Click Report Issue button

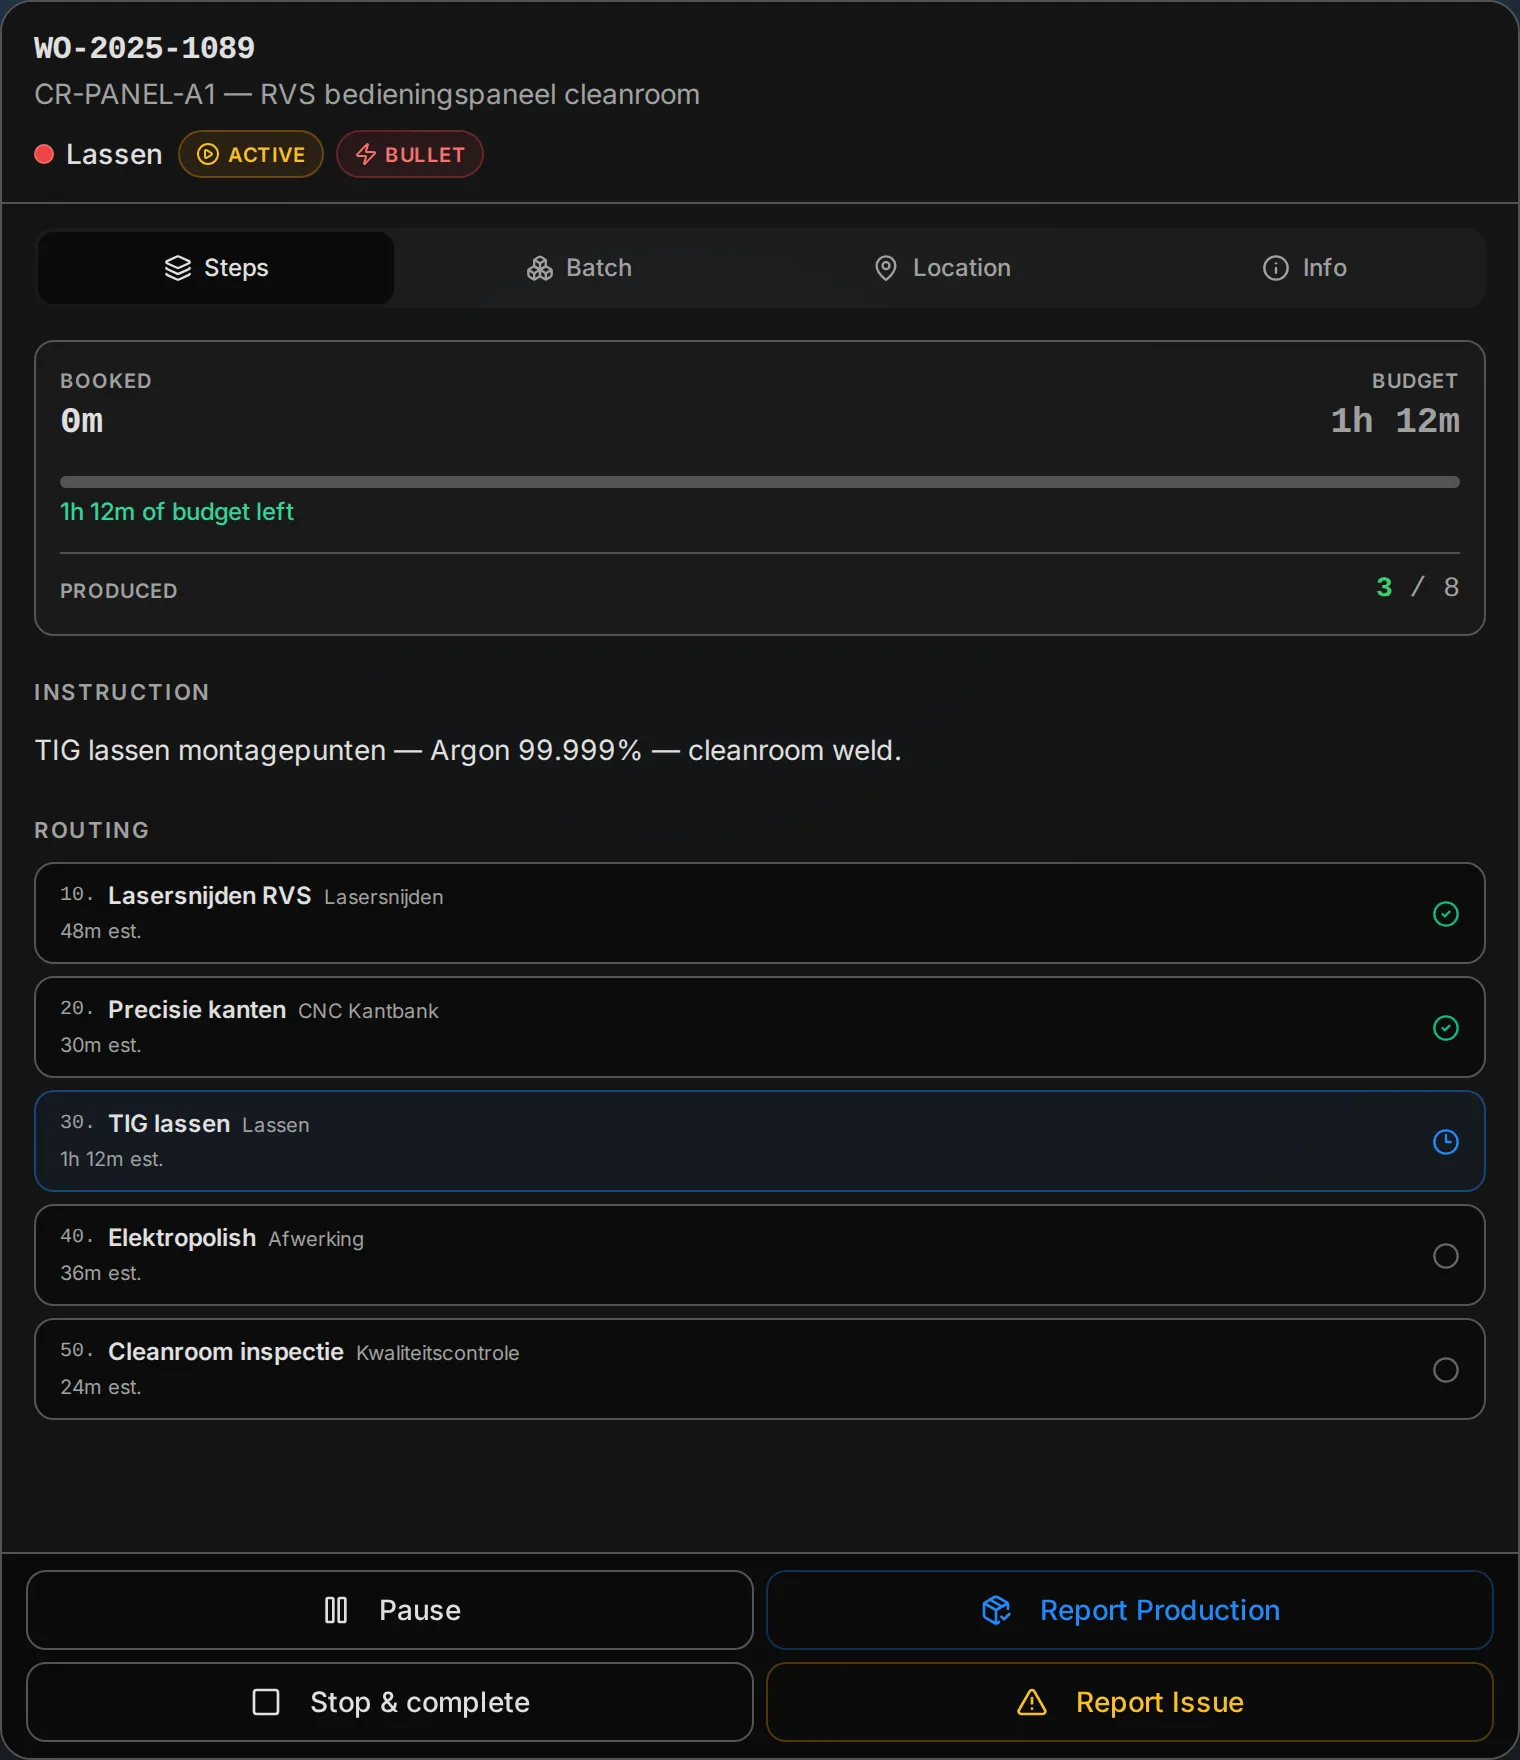click(1130, 1702)
